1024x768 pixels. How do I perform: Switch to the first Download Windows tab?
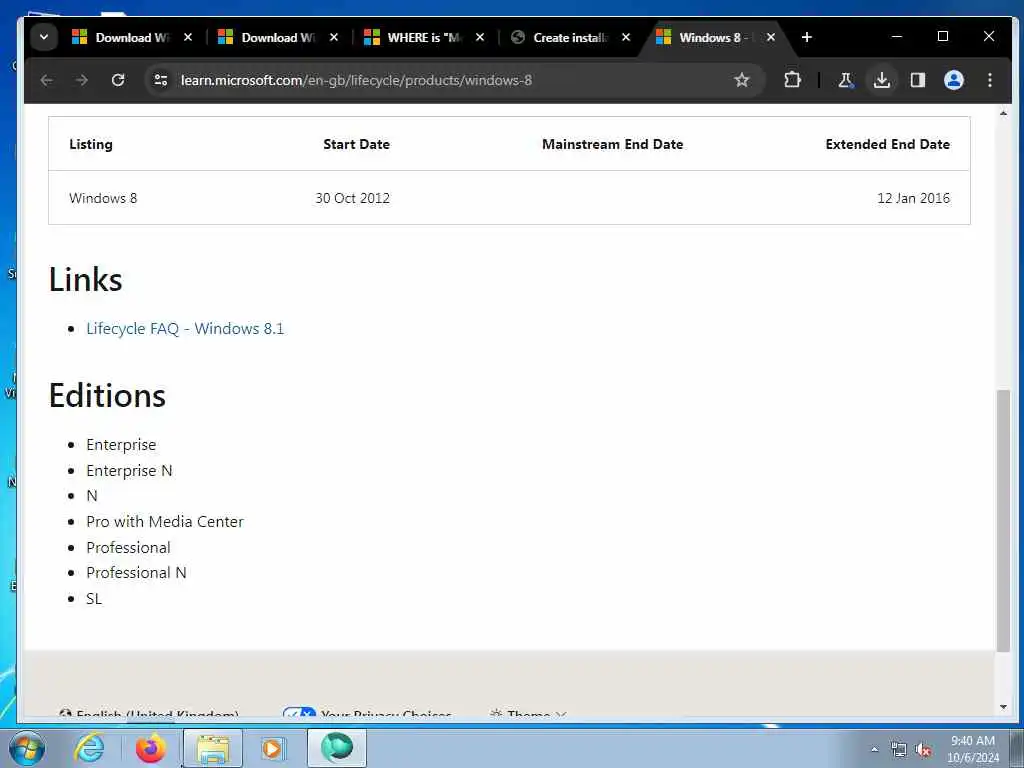pyautogui.click(x=133, y=37)
